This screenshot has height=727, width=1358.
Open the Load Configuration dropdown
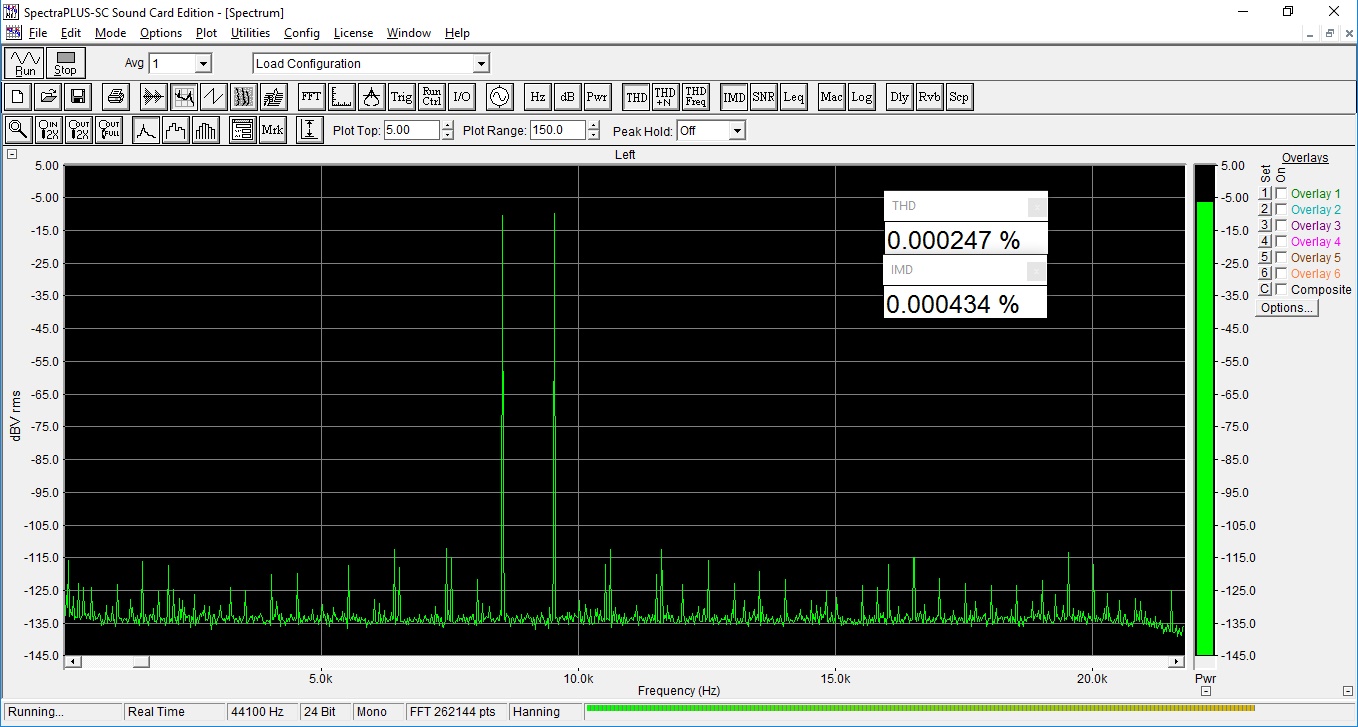[x=481, y=63]
